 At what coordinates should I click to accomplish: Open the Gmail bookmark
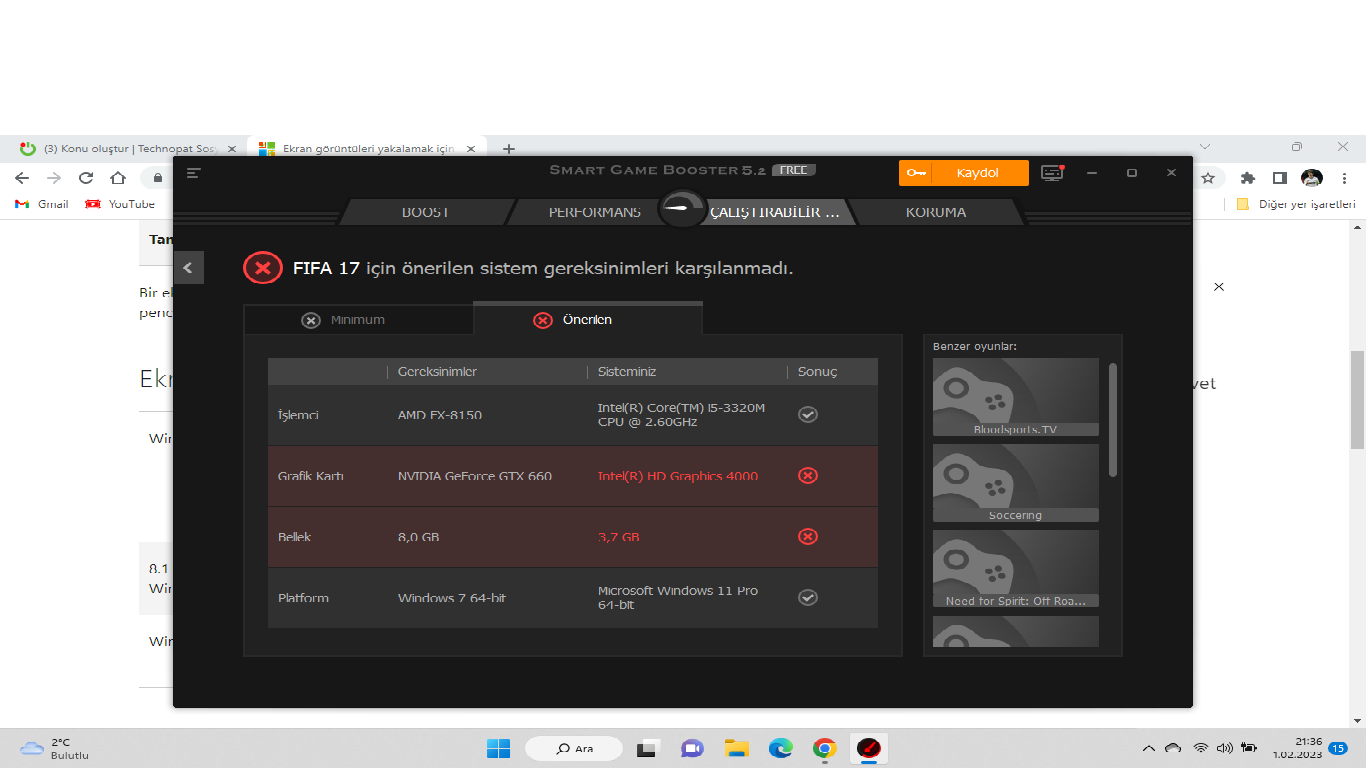pyautogui.click(x=42, y=204)
